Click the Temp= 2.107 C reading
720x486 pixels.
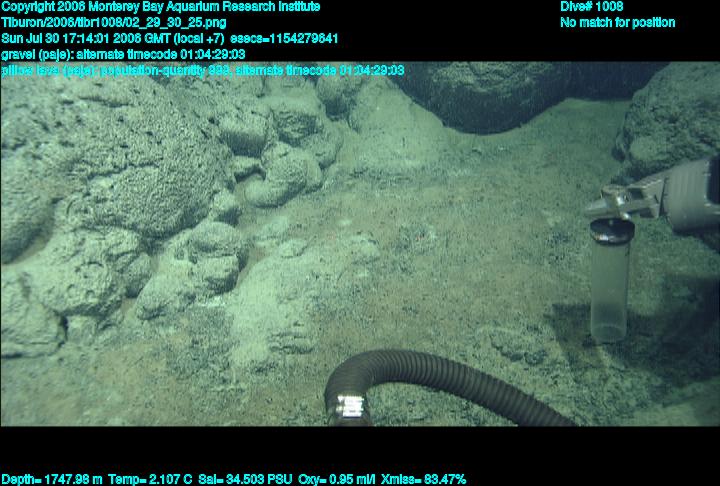point(150,480)
